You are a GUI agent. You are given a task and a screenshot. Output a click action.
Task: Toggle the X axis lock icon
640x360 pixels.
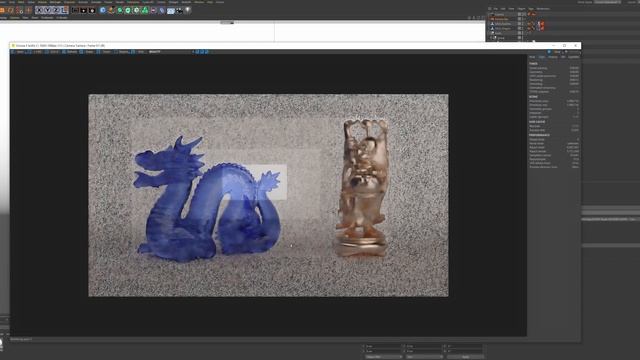tap(40, 10)
